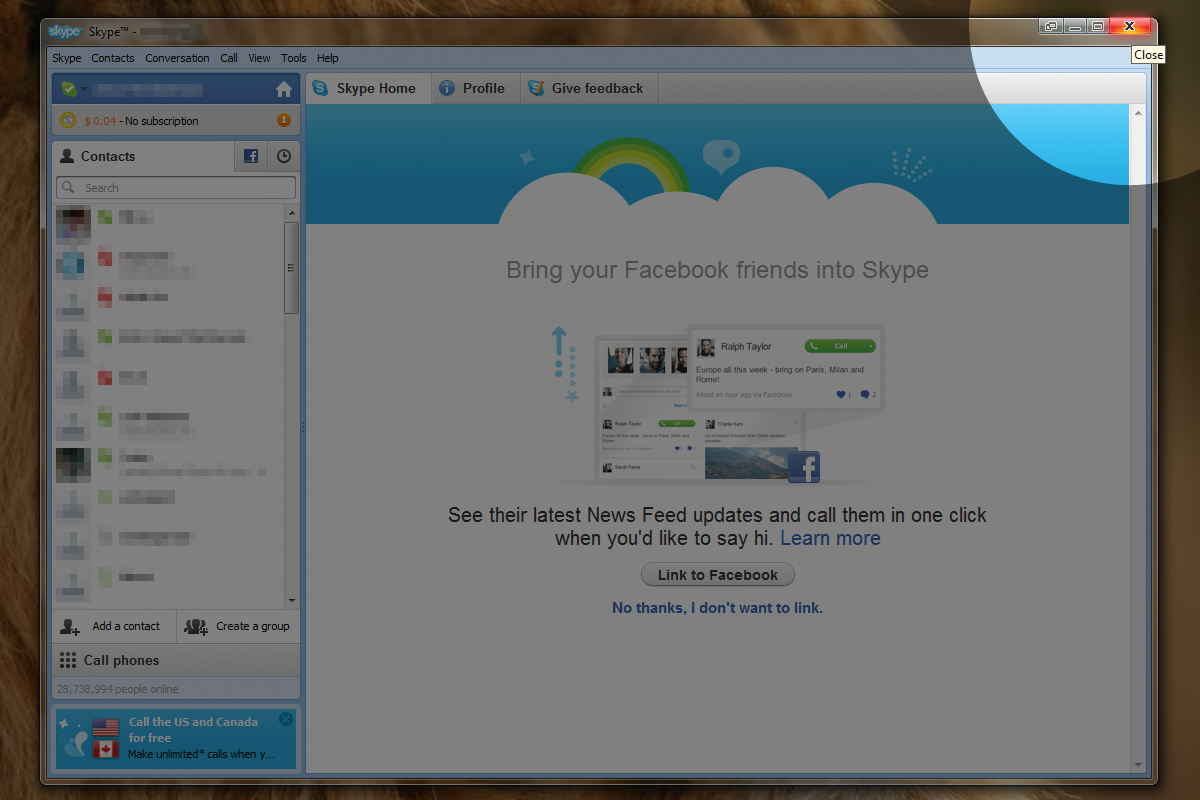Click the contact list scrollbar up arrow
The width and height of the screenshot is (1200, 800).
click(x=292, y=213)
